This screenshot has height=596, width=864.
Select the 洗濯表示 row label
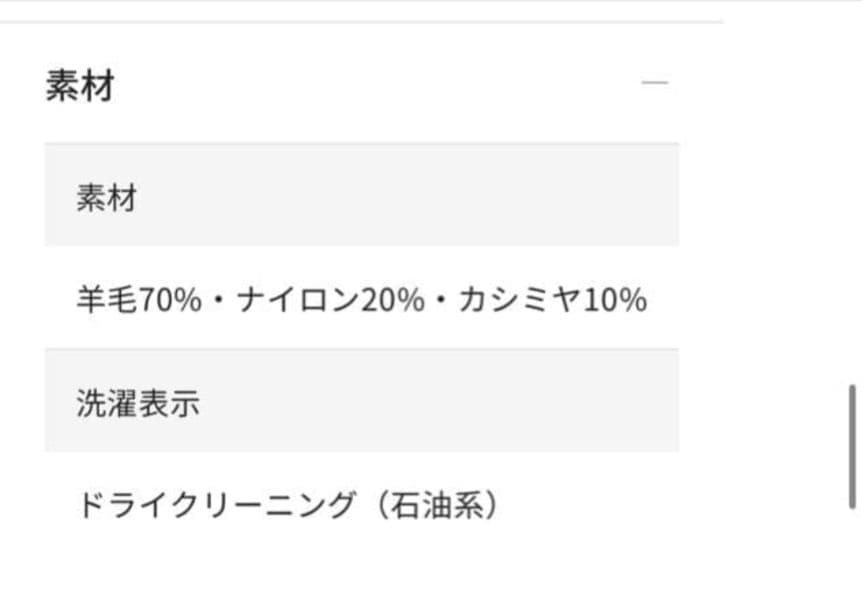(138, 402)
